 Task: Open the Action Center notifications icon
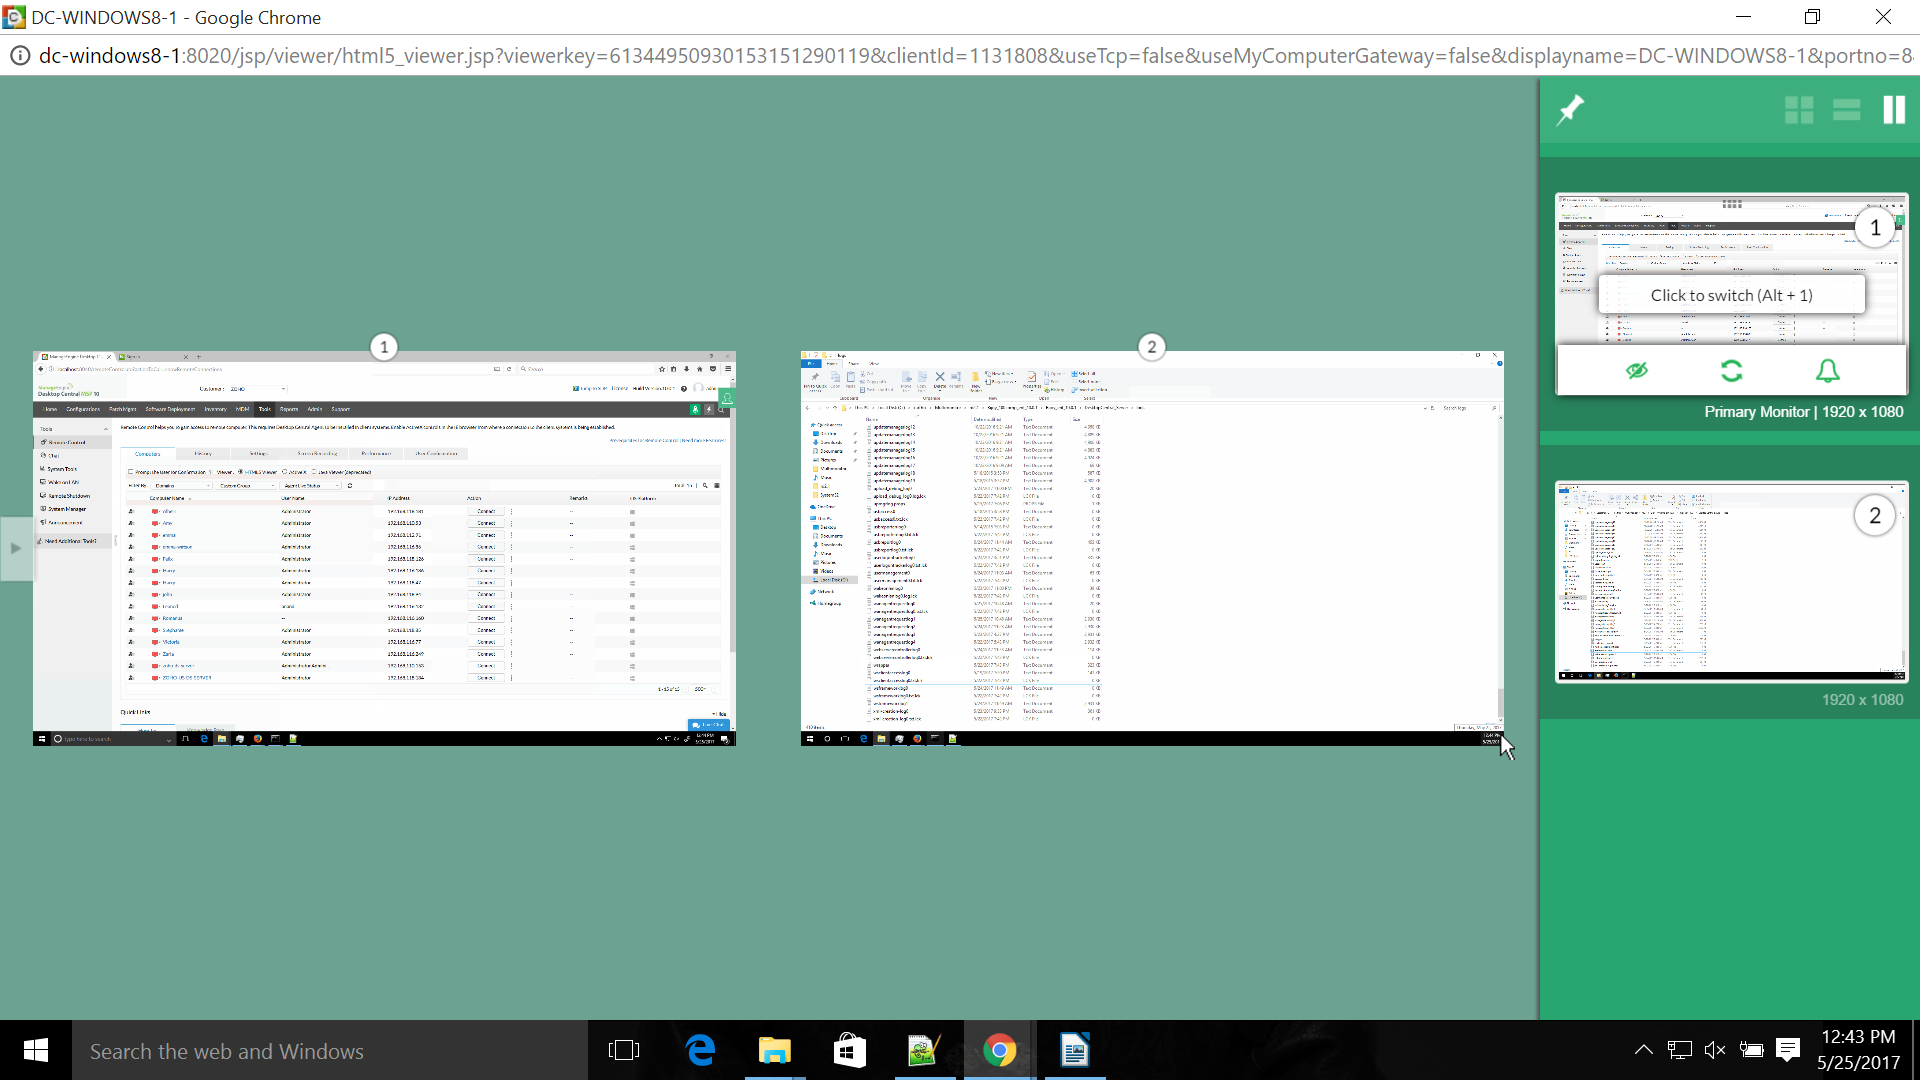(1788, 1050)
